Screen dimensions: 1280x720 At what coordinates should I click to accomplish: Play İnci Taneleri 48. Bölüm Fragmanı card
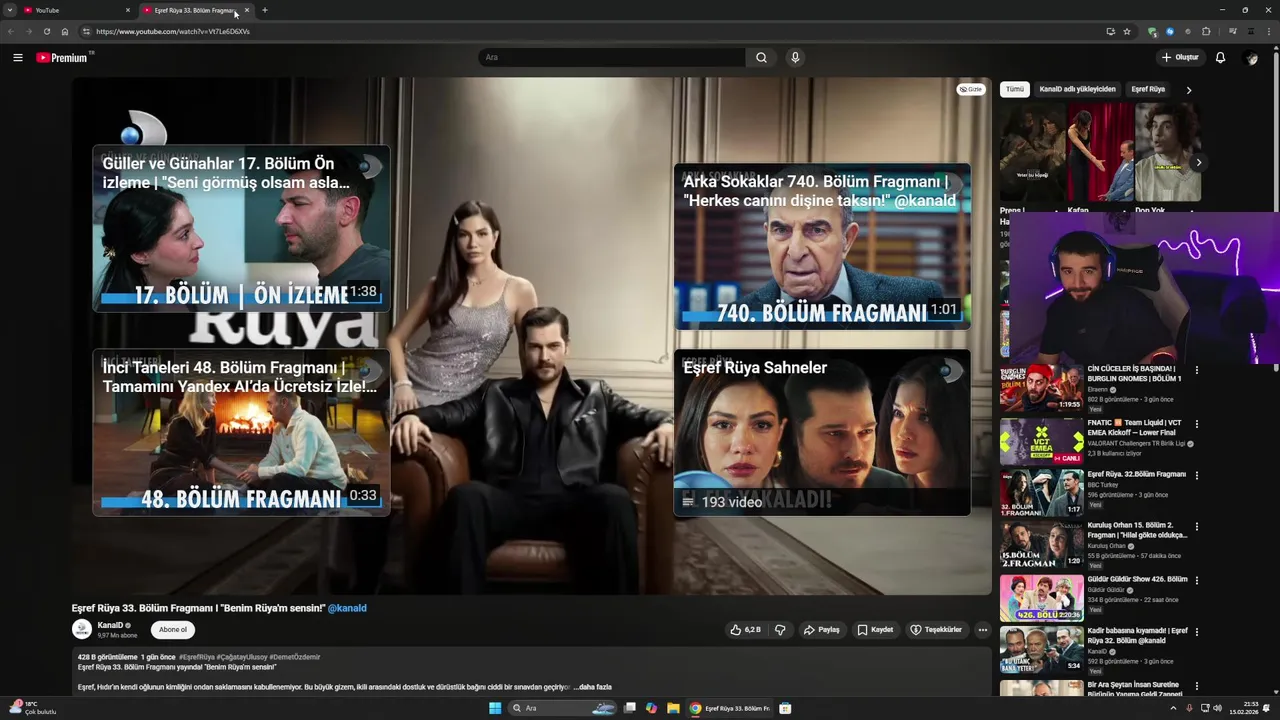pos(241,432)
